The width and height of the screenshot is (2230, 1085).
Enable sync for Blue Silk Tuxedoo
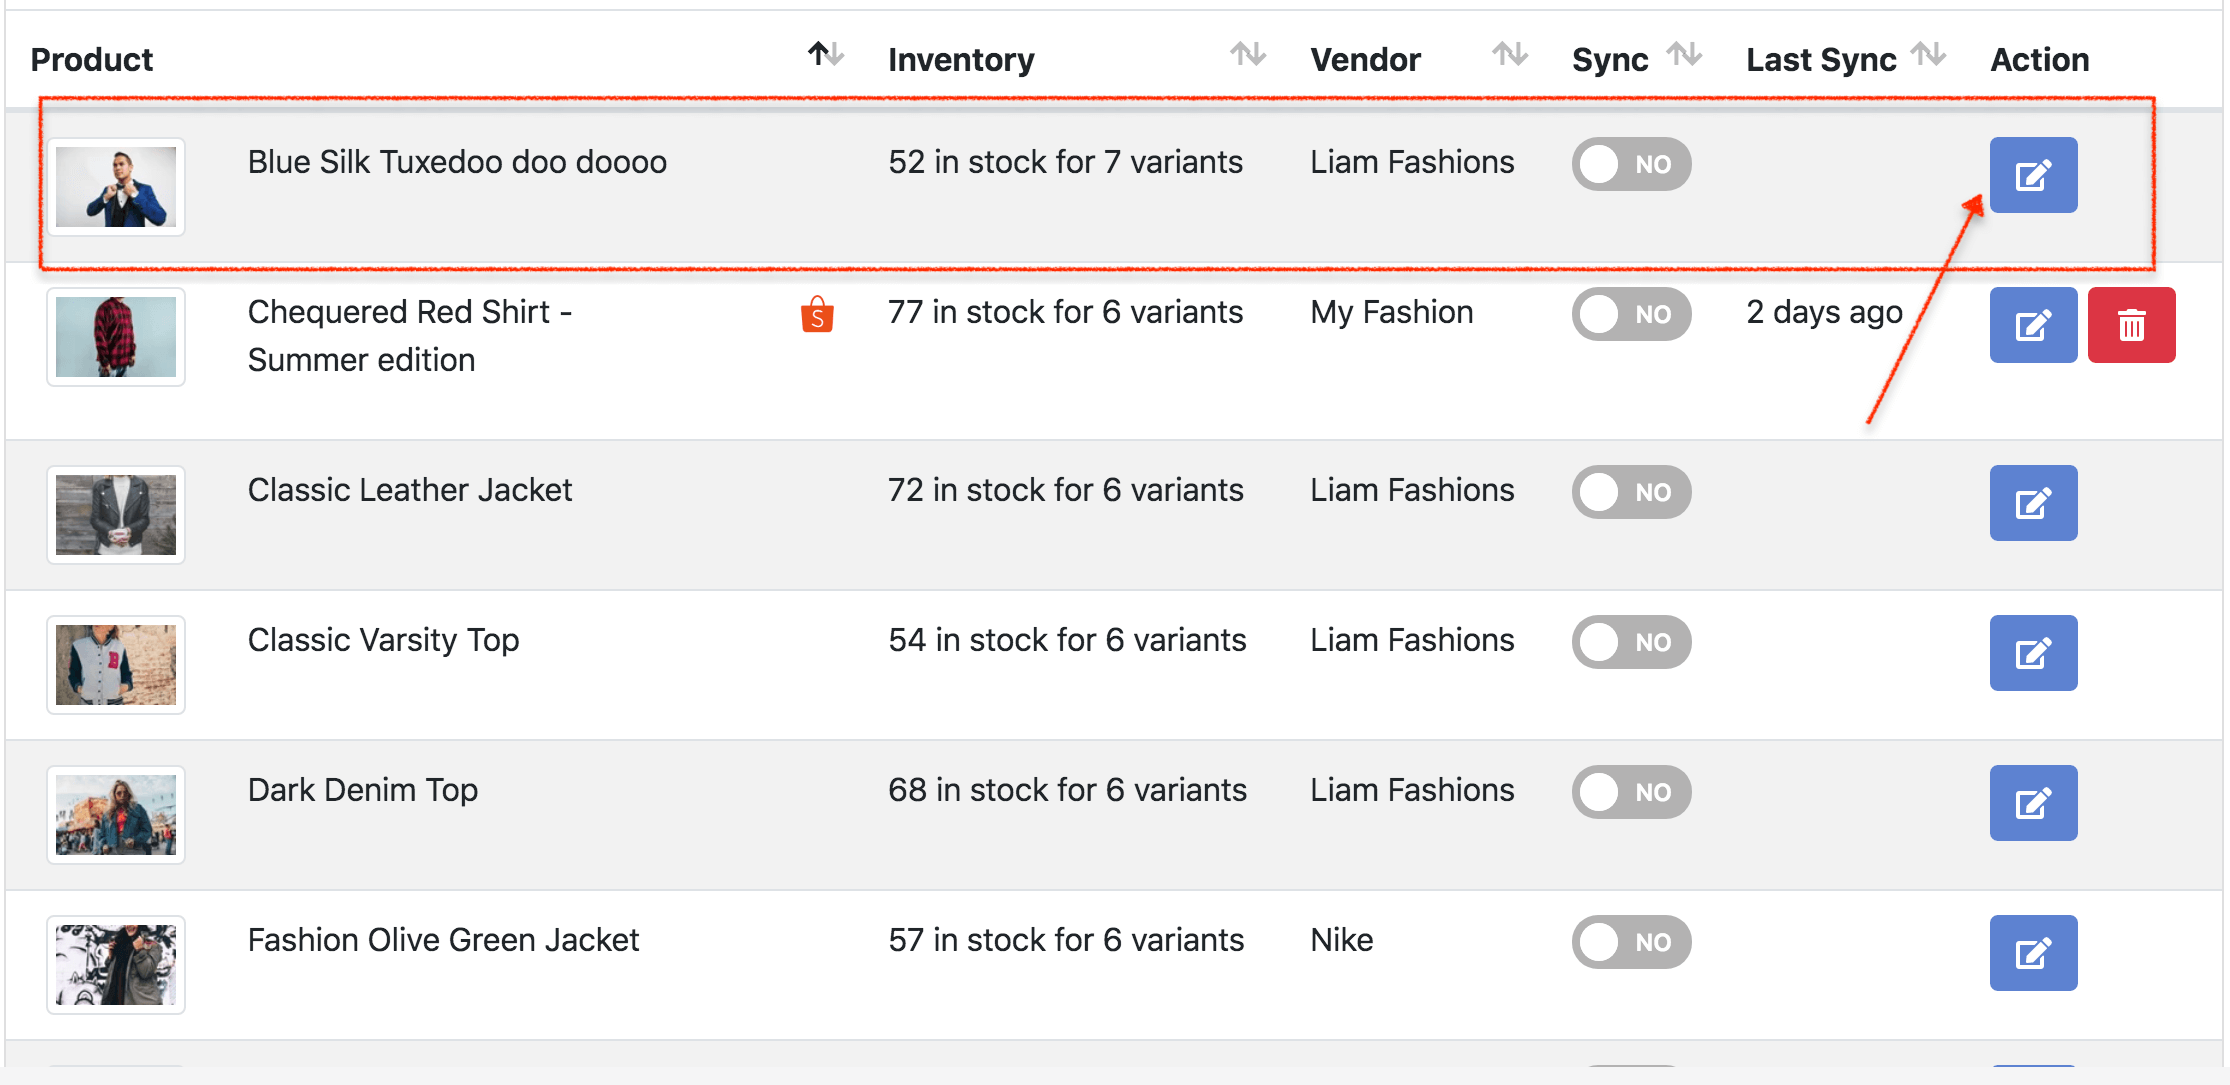pyautogui.click(x=1630, y=164)
